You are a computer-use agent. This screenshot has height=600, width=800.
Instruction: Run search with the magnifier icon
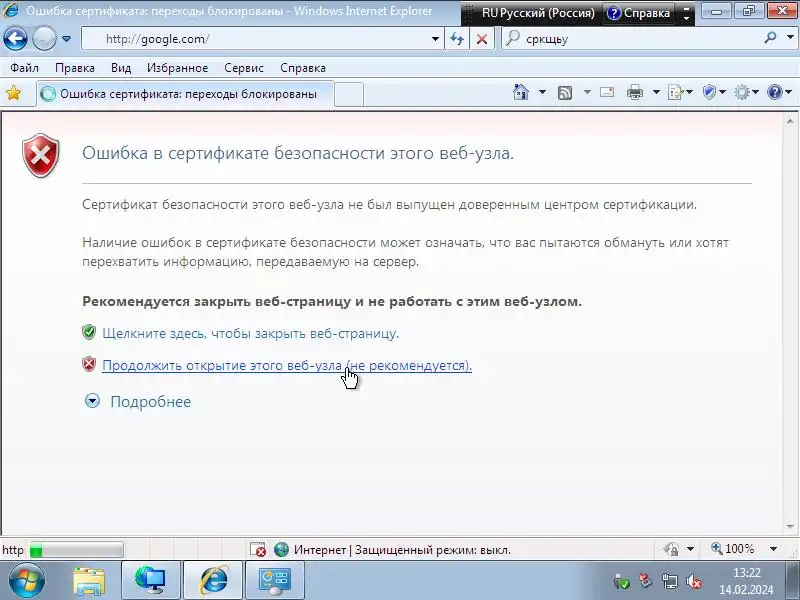770,38
